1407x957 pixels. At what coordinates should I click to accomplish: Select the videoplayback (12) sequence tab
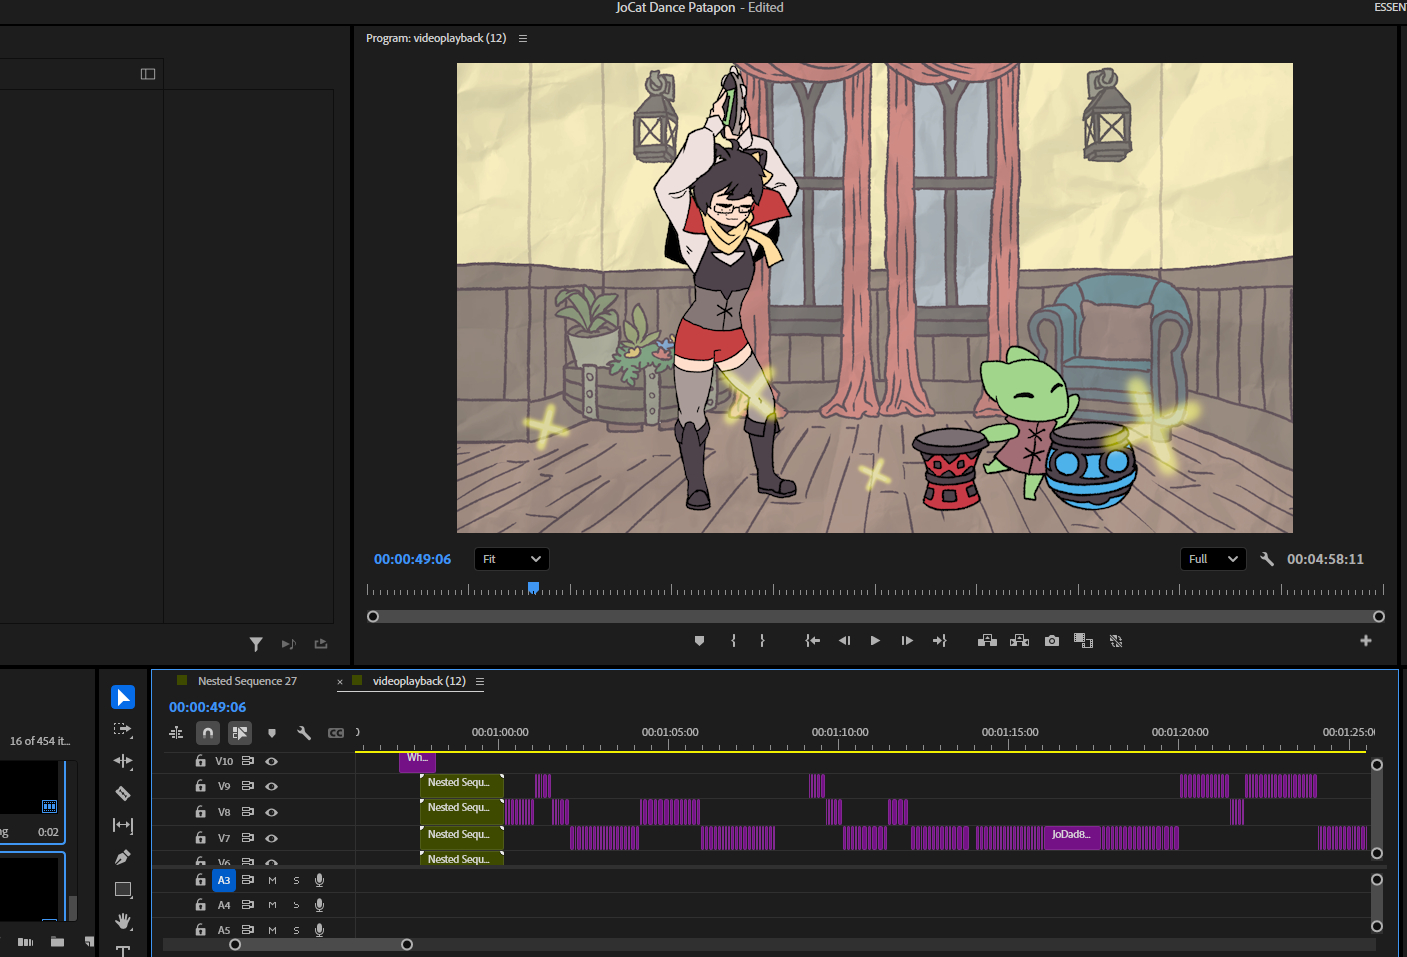[418, 681]
